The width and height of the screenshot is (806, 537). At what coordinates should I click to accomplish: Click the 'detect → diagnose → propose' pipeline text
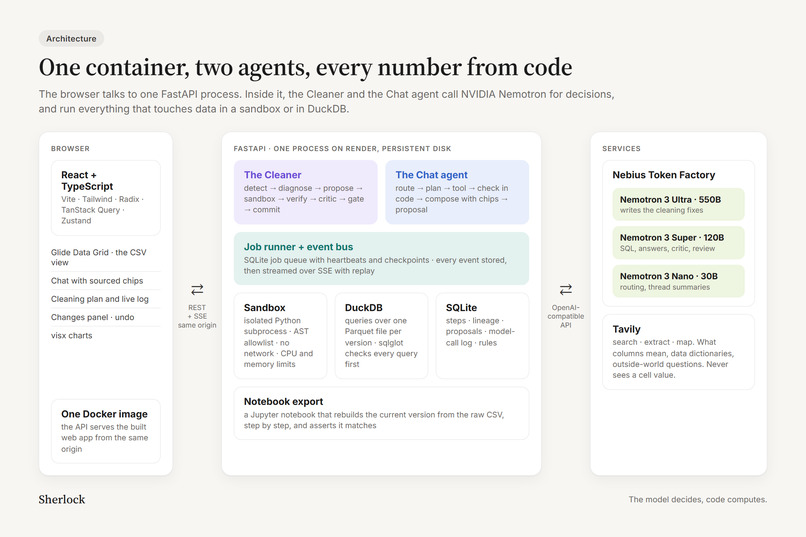click(x=304, y=199)
